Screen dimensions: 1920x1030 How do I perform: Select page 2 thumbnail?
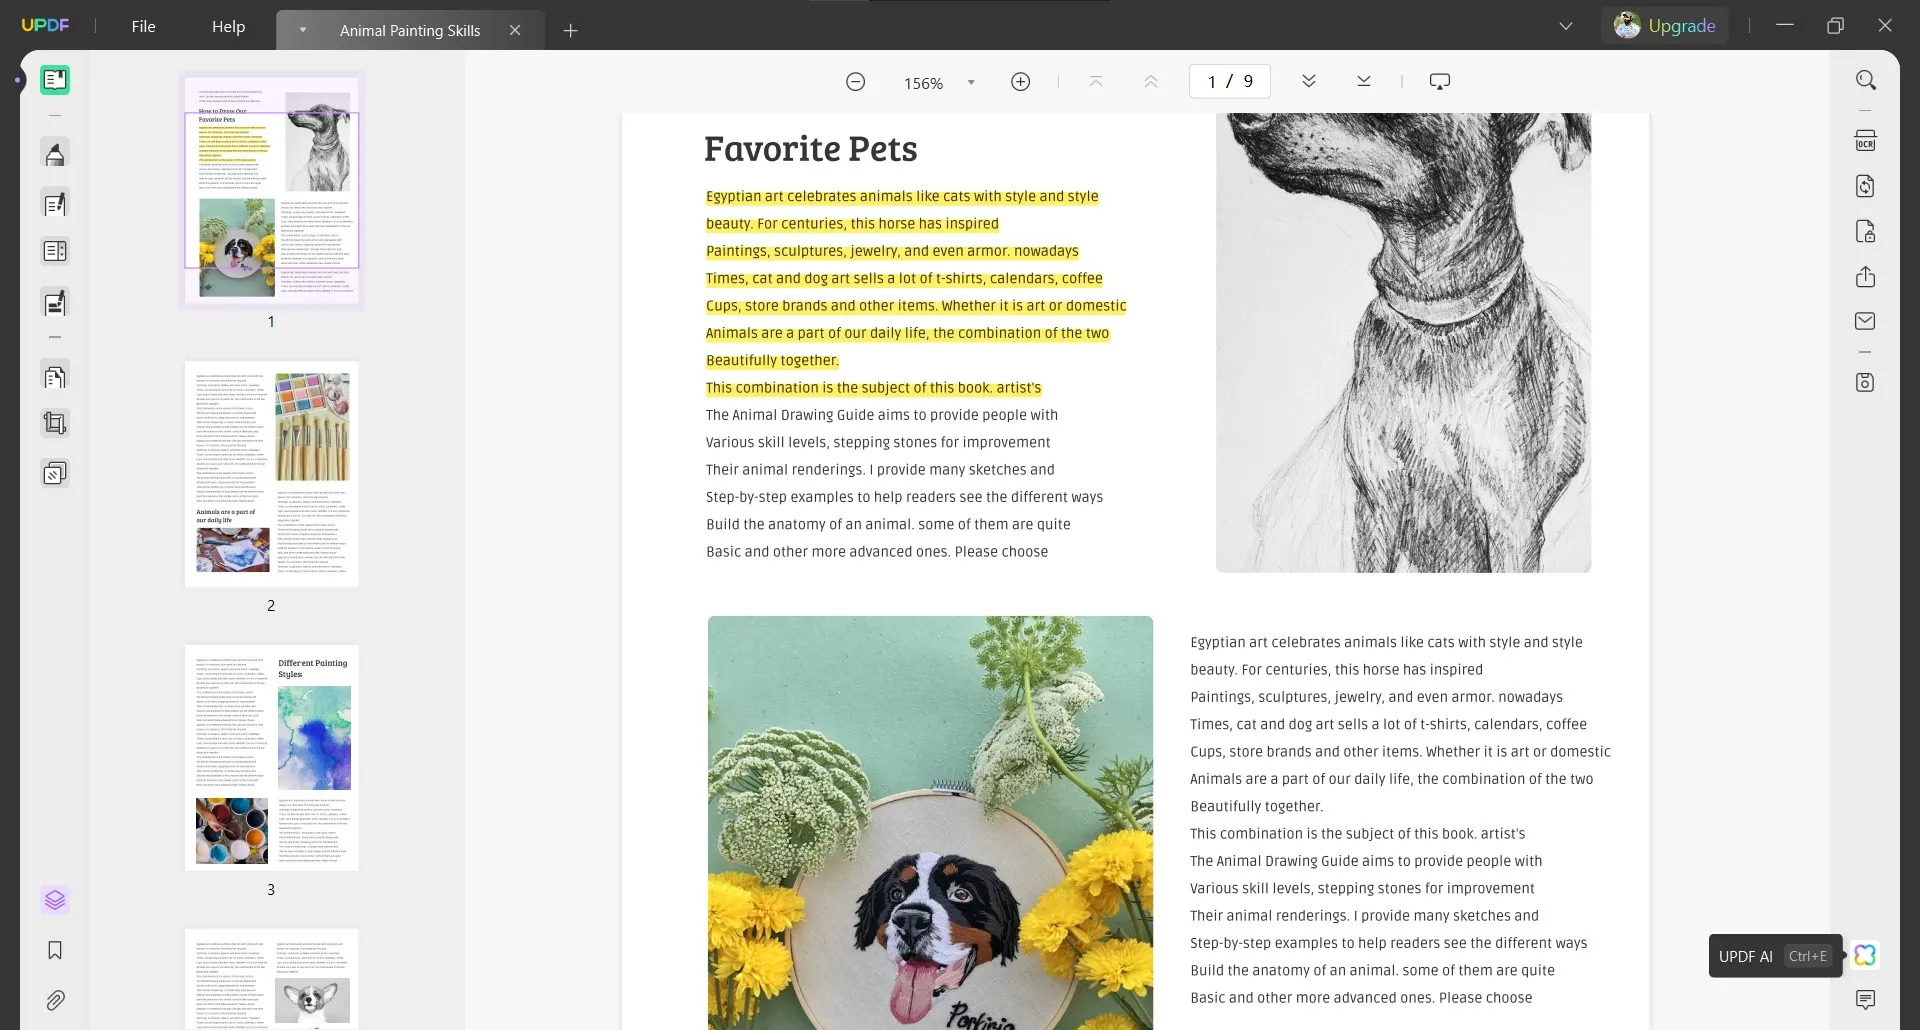pos(271,474)
